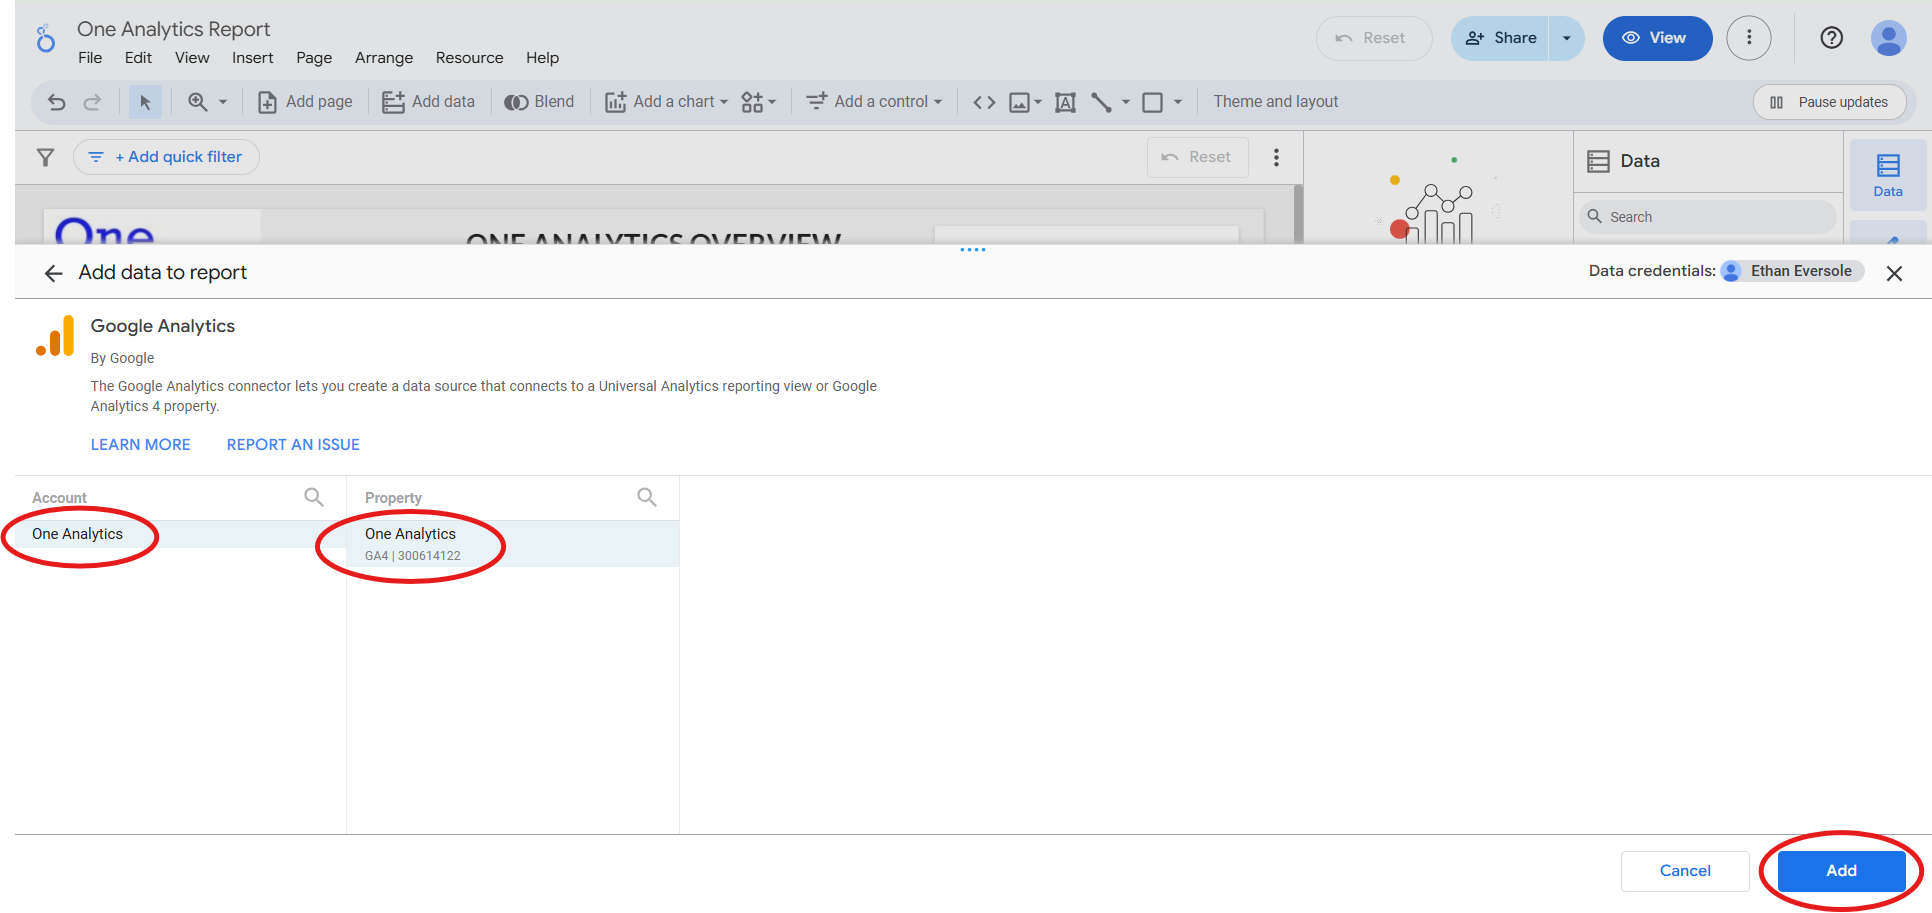Open the Help menu
The height and width of the screenshot is (913, 1932).
click(542, 58)
